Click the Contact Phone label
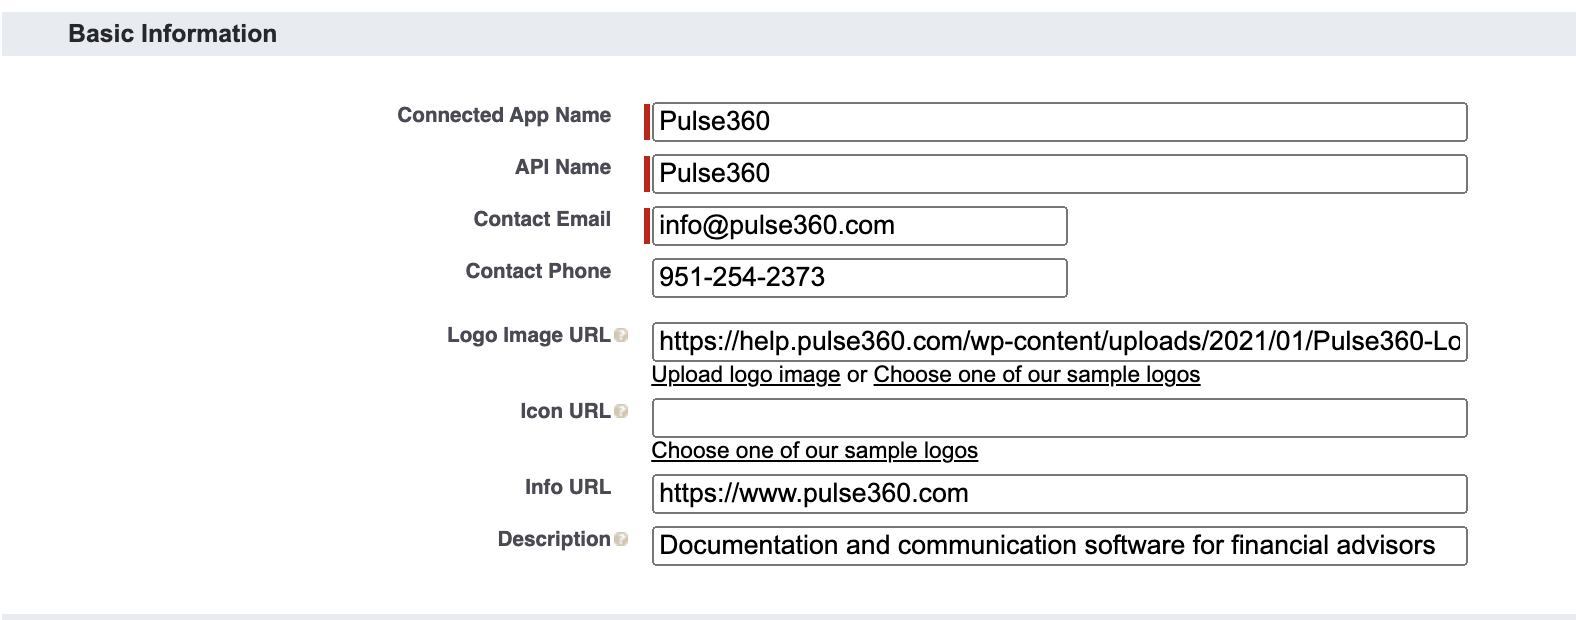Screen dimensions: 1576x620 click(x=538, y=271)
